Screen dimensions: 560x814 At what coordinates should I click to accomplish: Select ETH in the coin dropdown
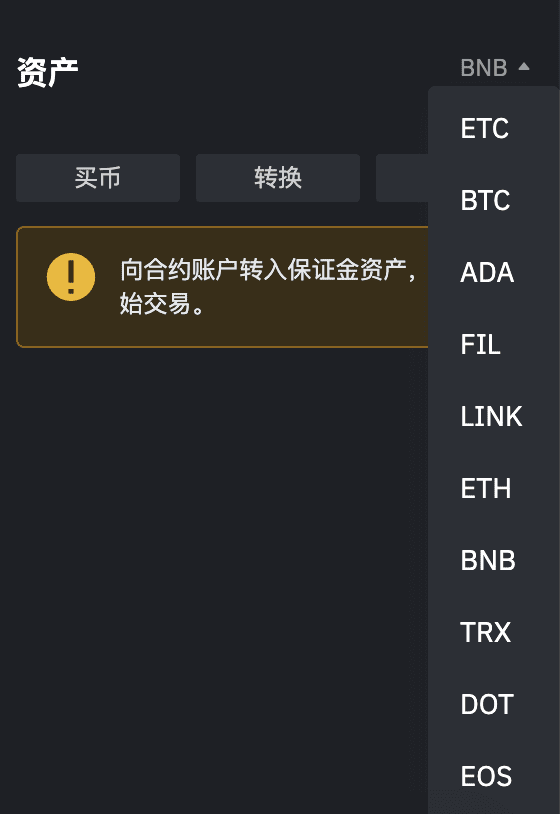click(486, 489)
